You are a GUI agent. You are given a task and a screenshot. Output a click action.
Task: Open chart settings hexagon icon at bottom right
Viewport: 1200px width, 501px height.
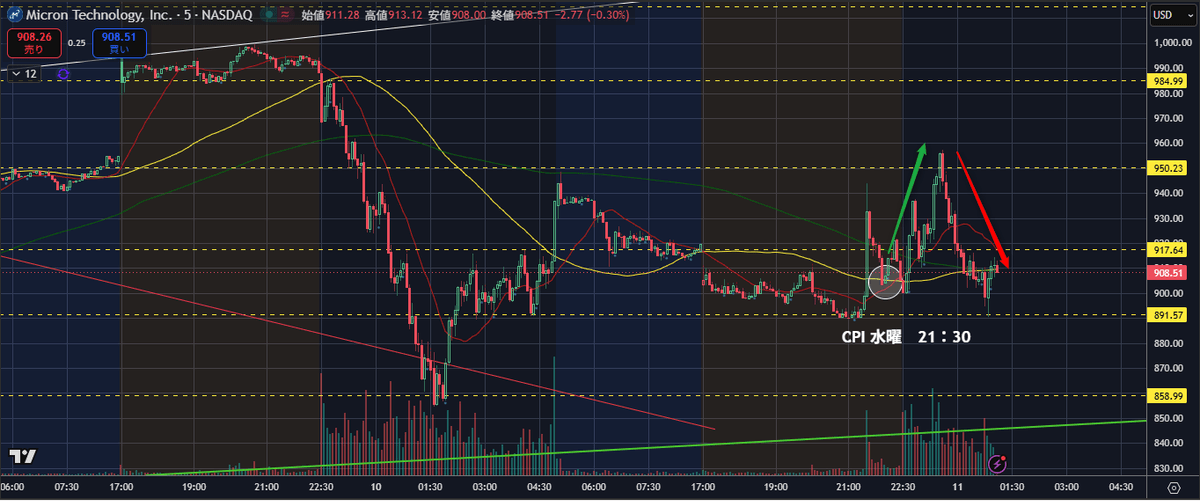point(1173,489)
